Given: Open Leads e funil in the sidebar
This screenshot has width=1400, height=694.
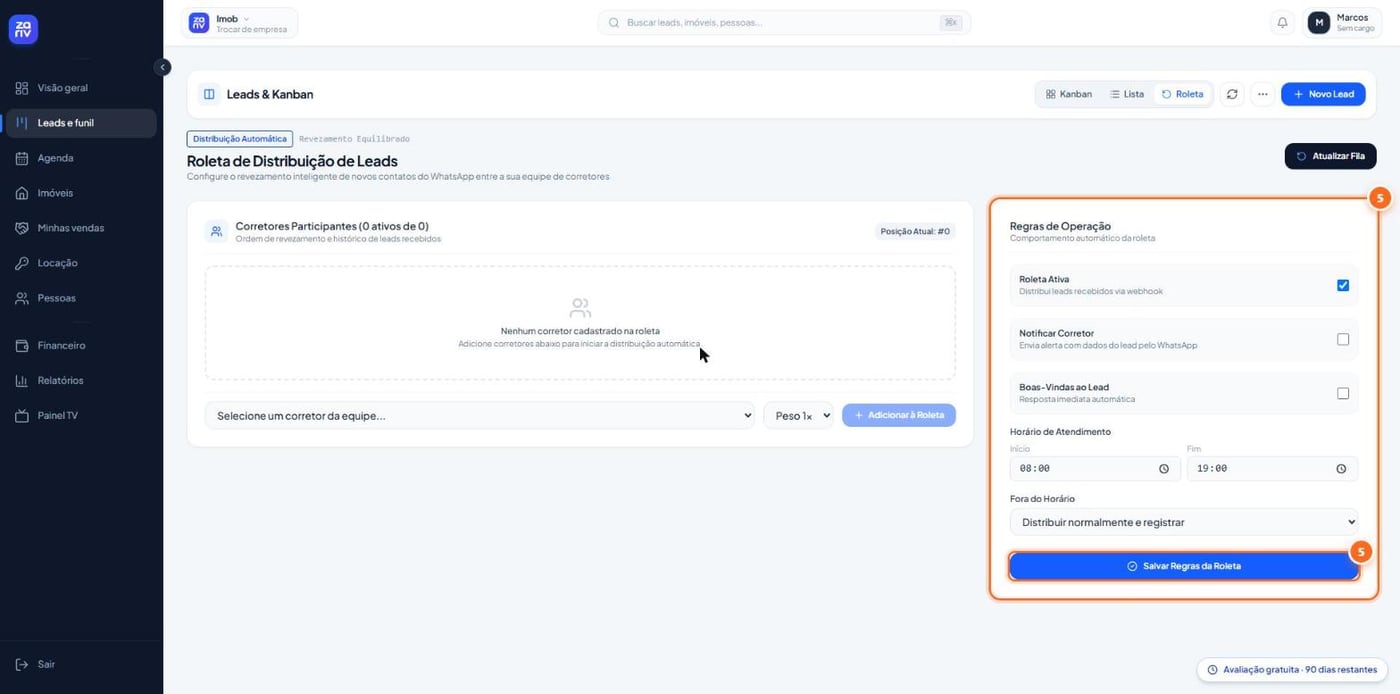Looking at the screenshot, I should point(81,123).
